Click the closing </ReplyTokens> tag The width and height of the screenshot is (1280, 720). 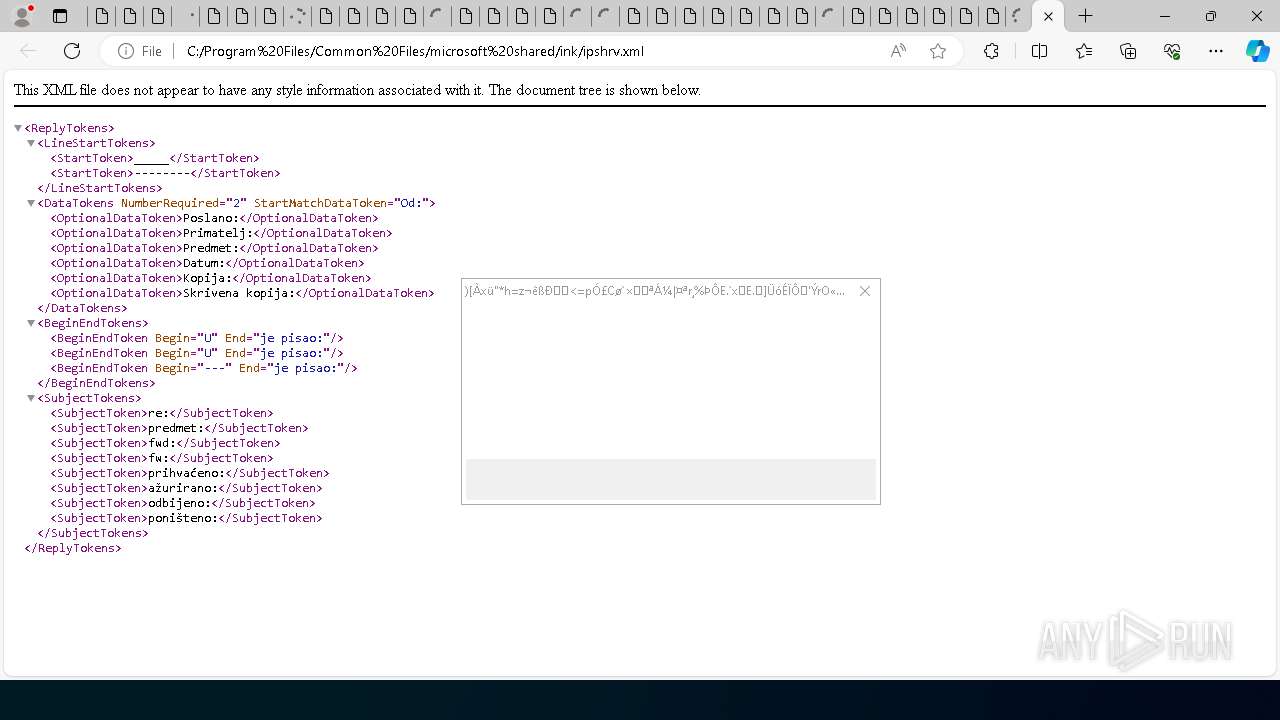[73, 548]
